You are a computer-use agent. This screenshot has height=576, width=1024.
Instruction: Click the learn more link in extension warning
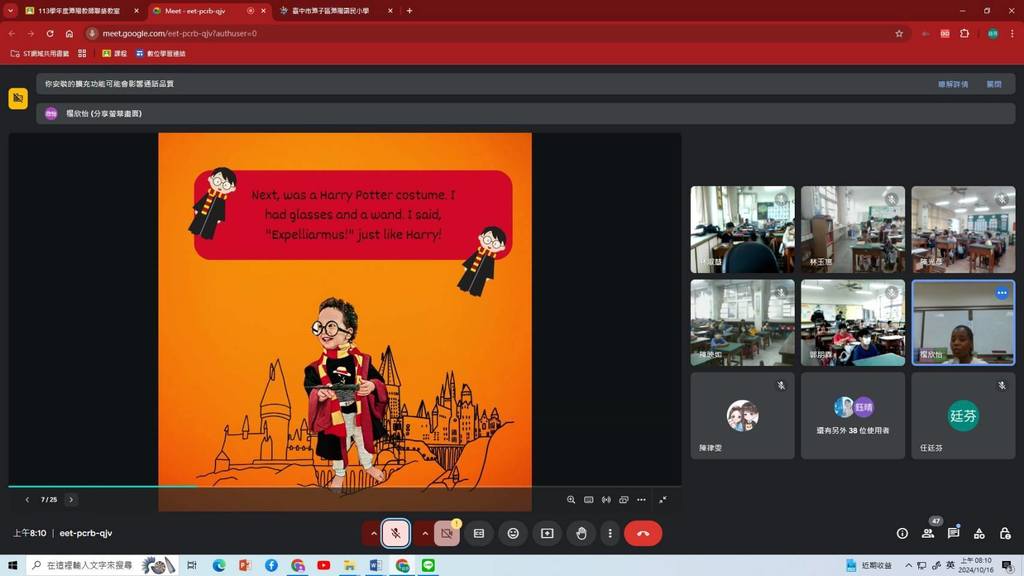pyautogui.click(x=953, y=84)
